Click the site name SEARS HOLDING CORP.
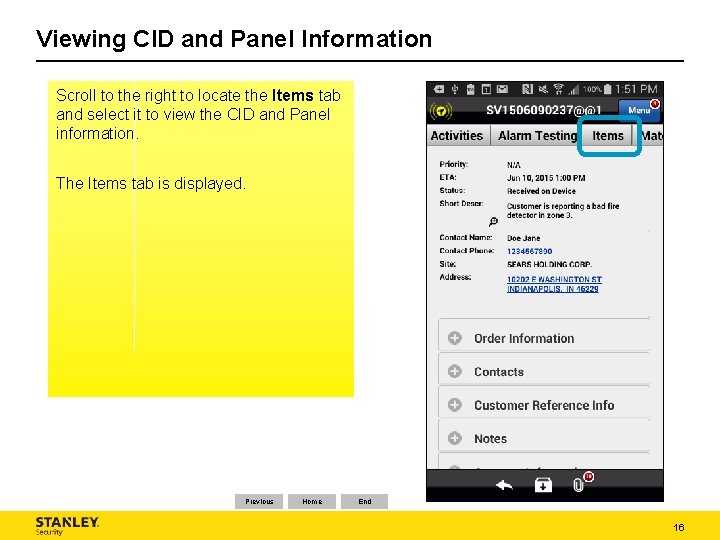The image size is (720, 540). (x=549, y=264)
